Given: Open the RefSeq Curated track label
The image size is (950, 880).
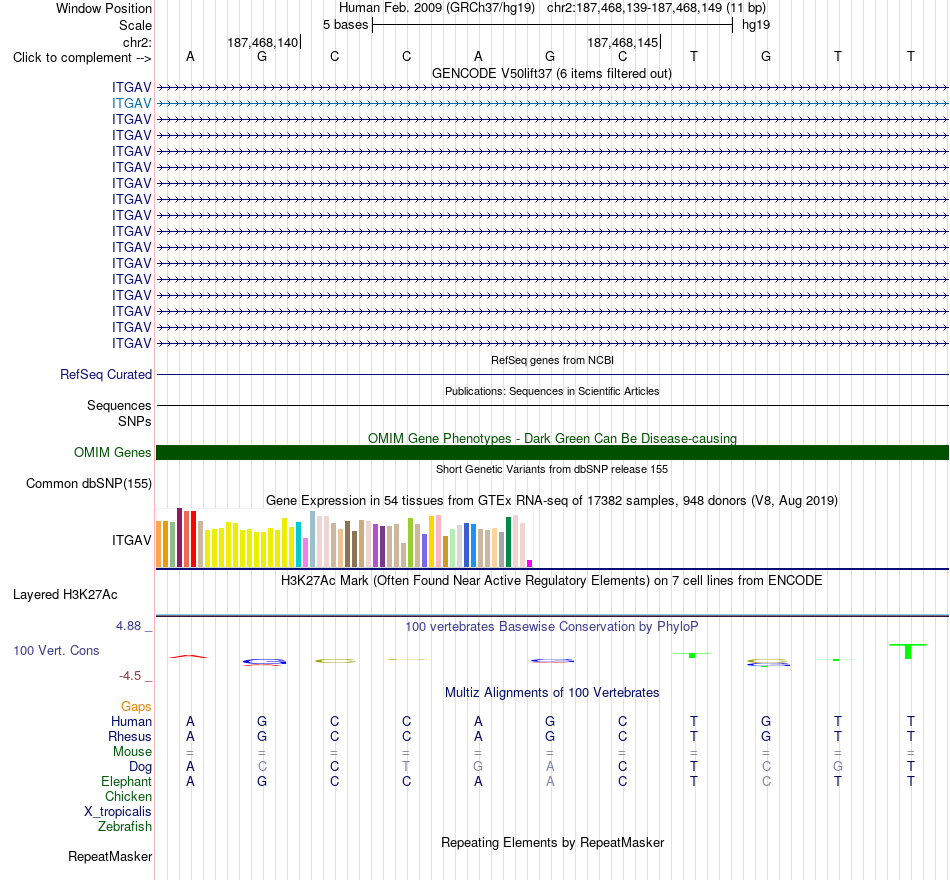Looking at the screenshot, I should [x=105, y=375].
